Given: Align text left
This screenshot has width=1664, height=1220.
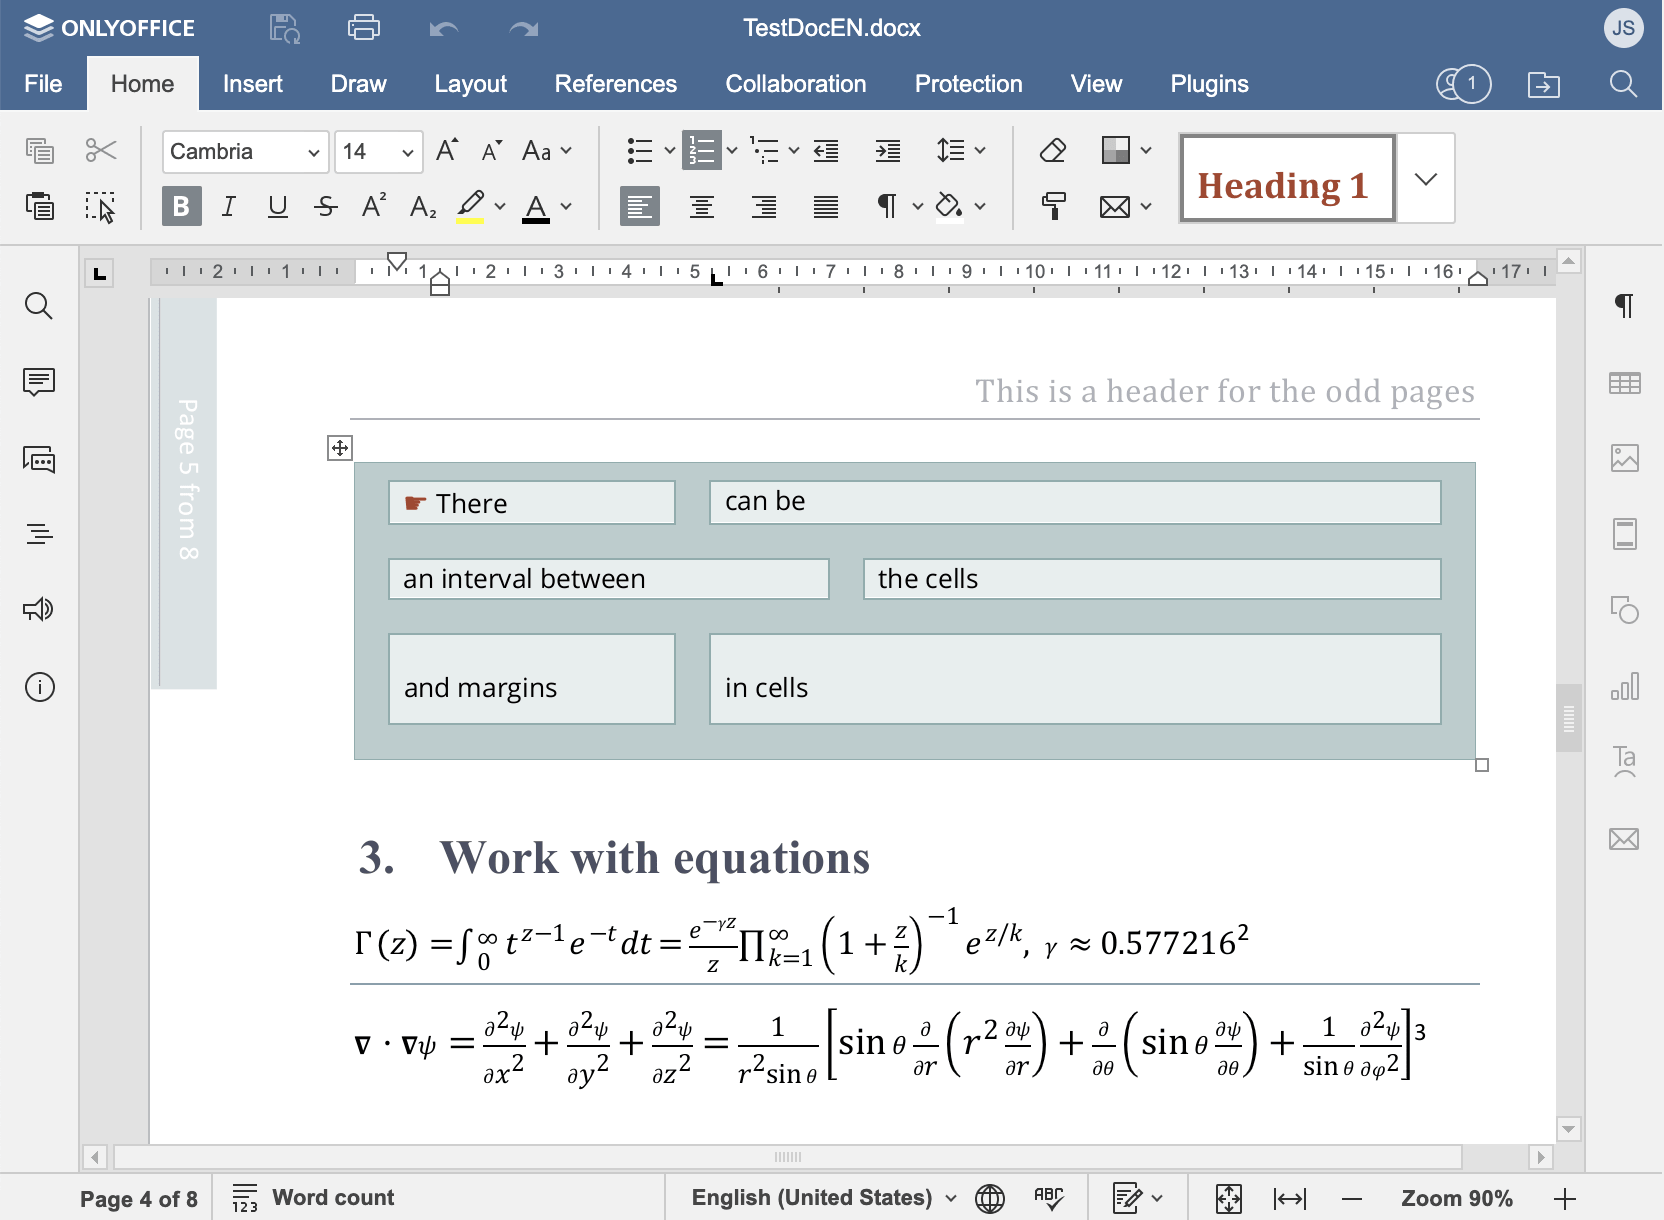Looking at the screenshot, I should click(x=639, y=206).
